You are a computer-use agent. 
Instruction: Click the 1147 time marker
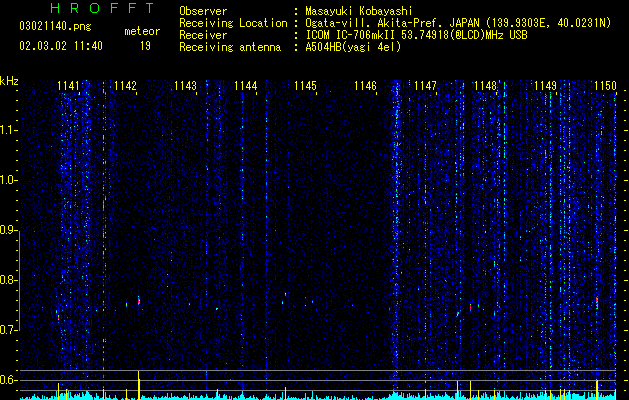click(x=425, y=86)
